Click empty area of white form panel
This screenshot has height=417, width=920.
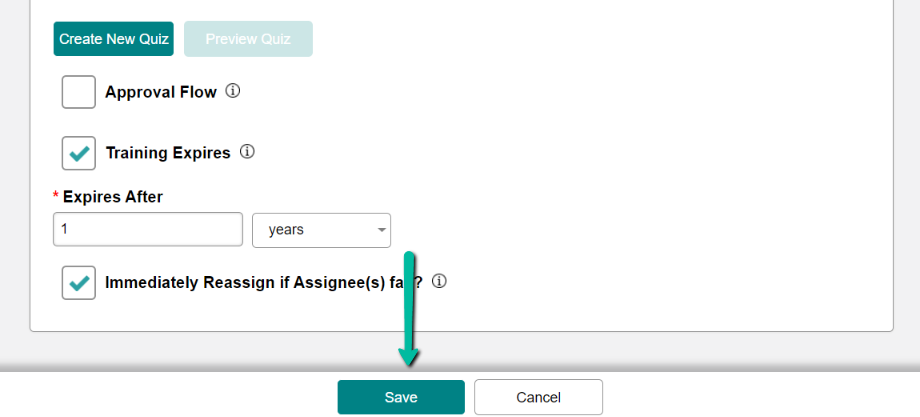645,176
